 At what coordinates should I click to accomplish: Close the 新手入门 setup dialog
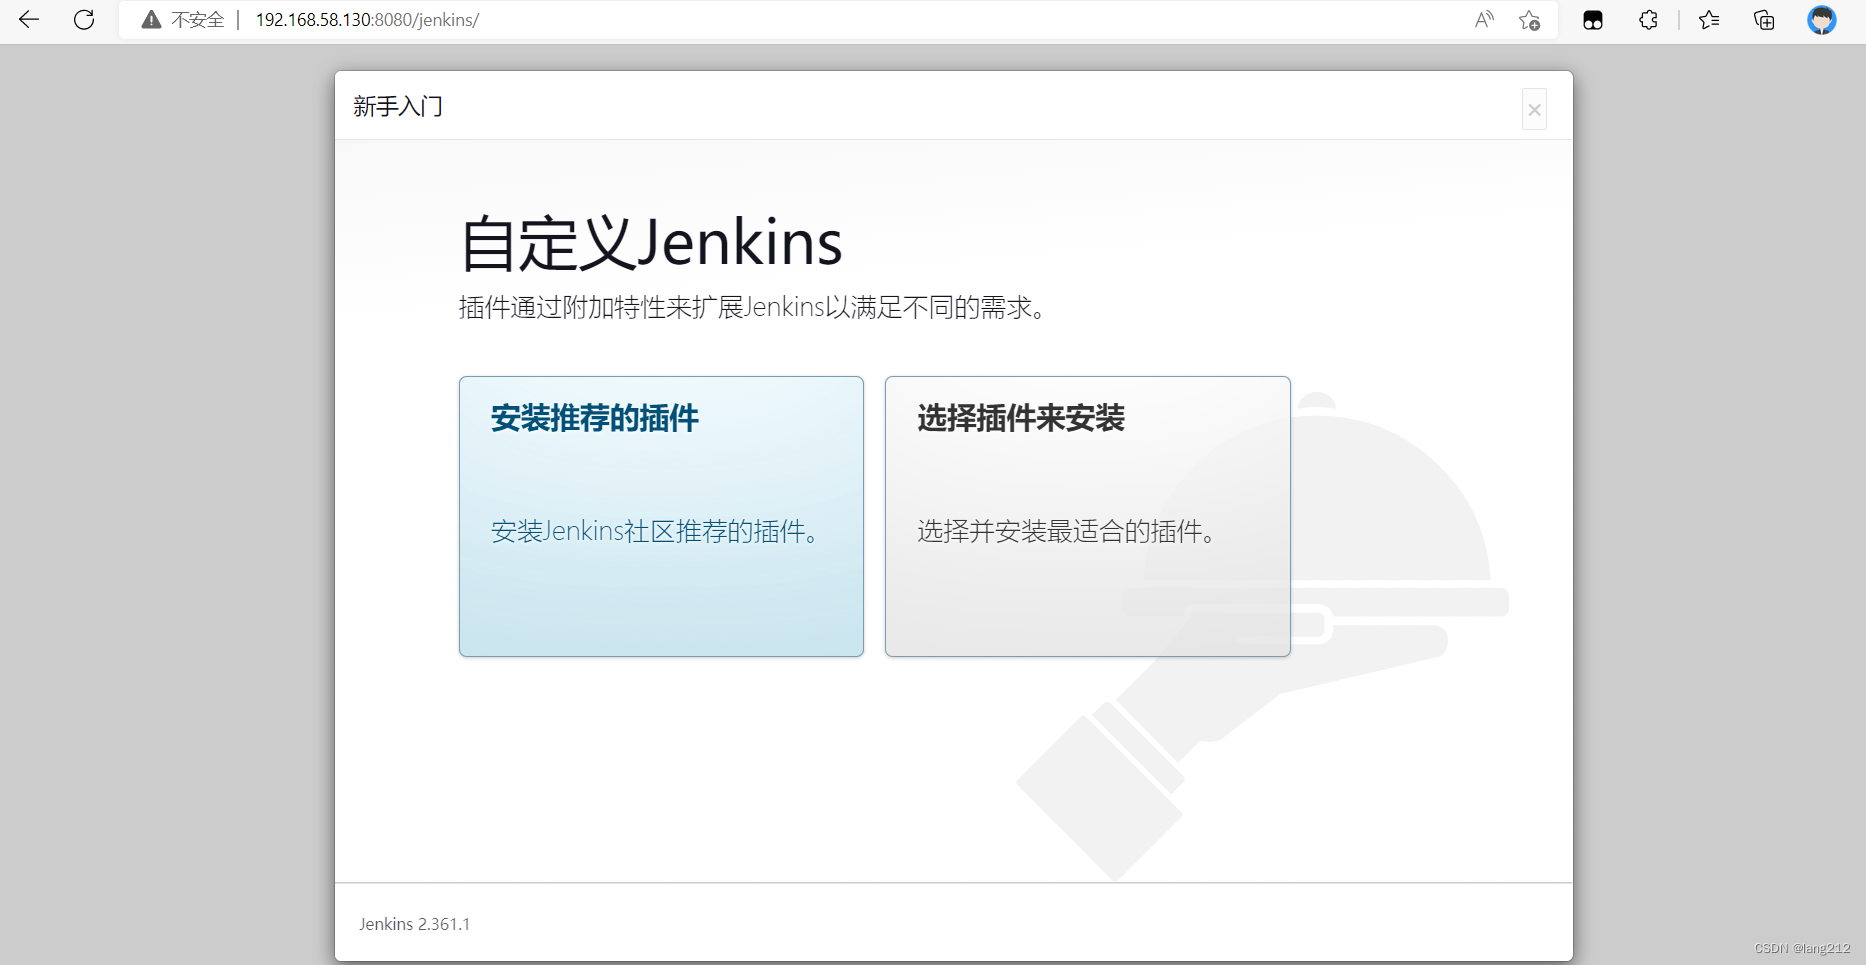(x=1534, y=110)
